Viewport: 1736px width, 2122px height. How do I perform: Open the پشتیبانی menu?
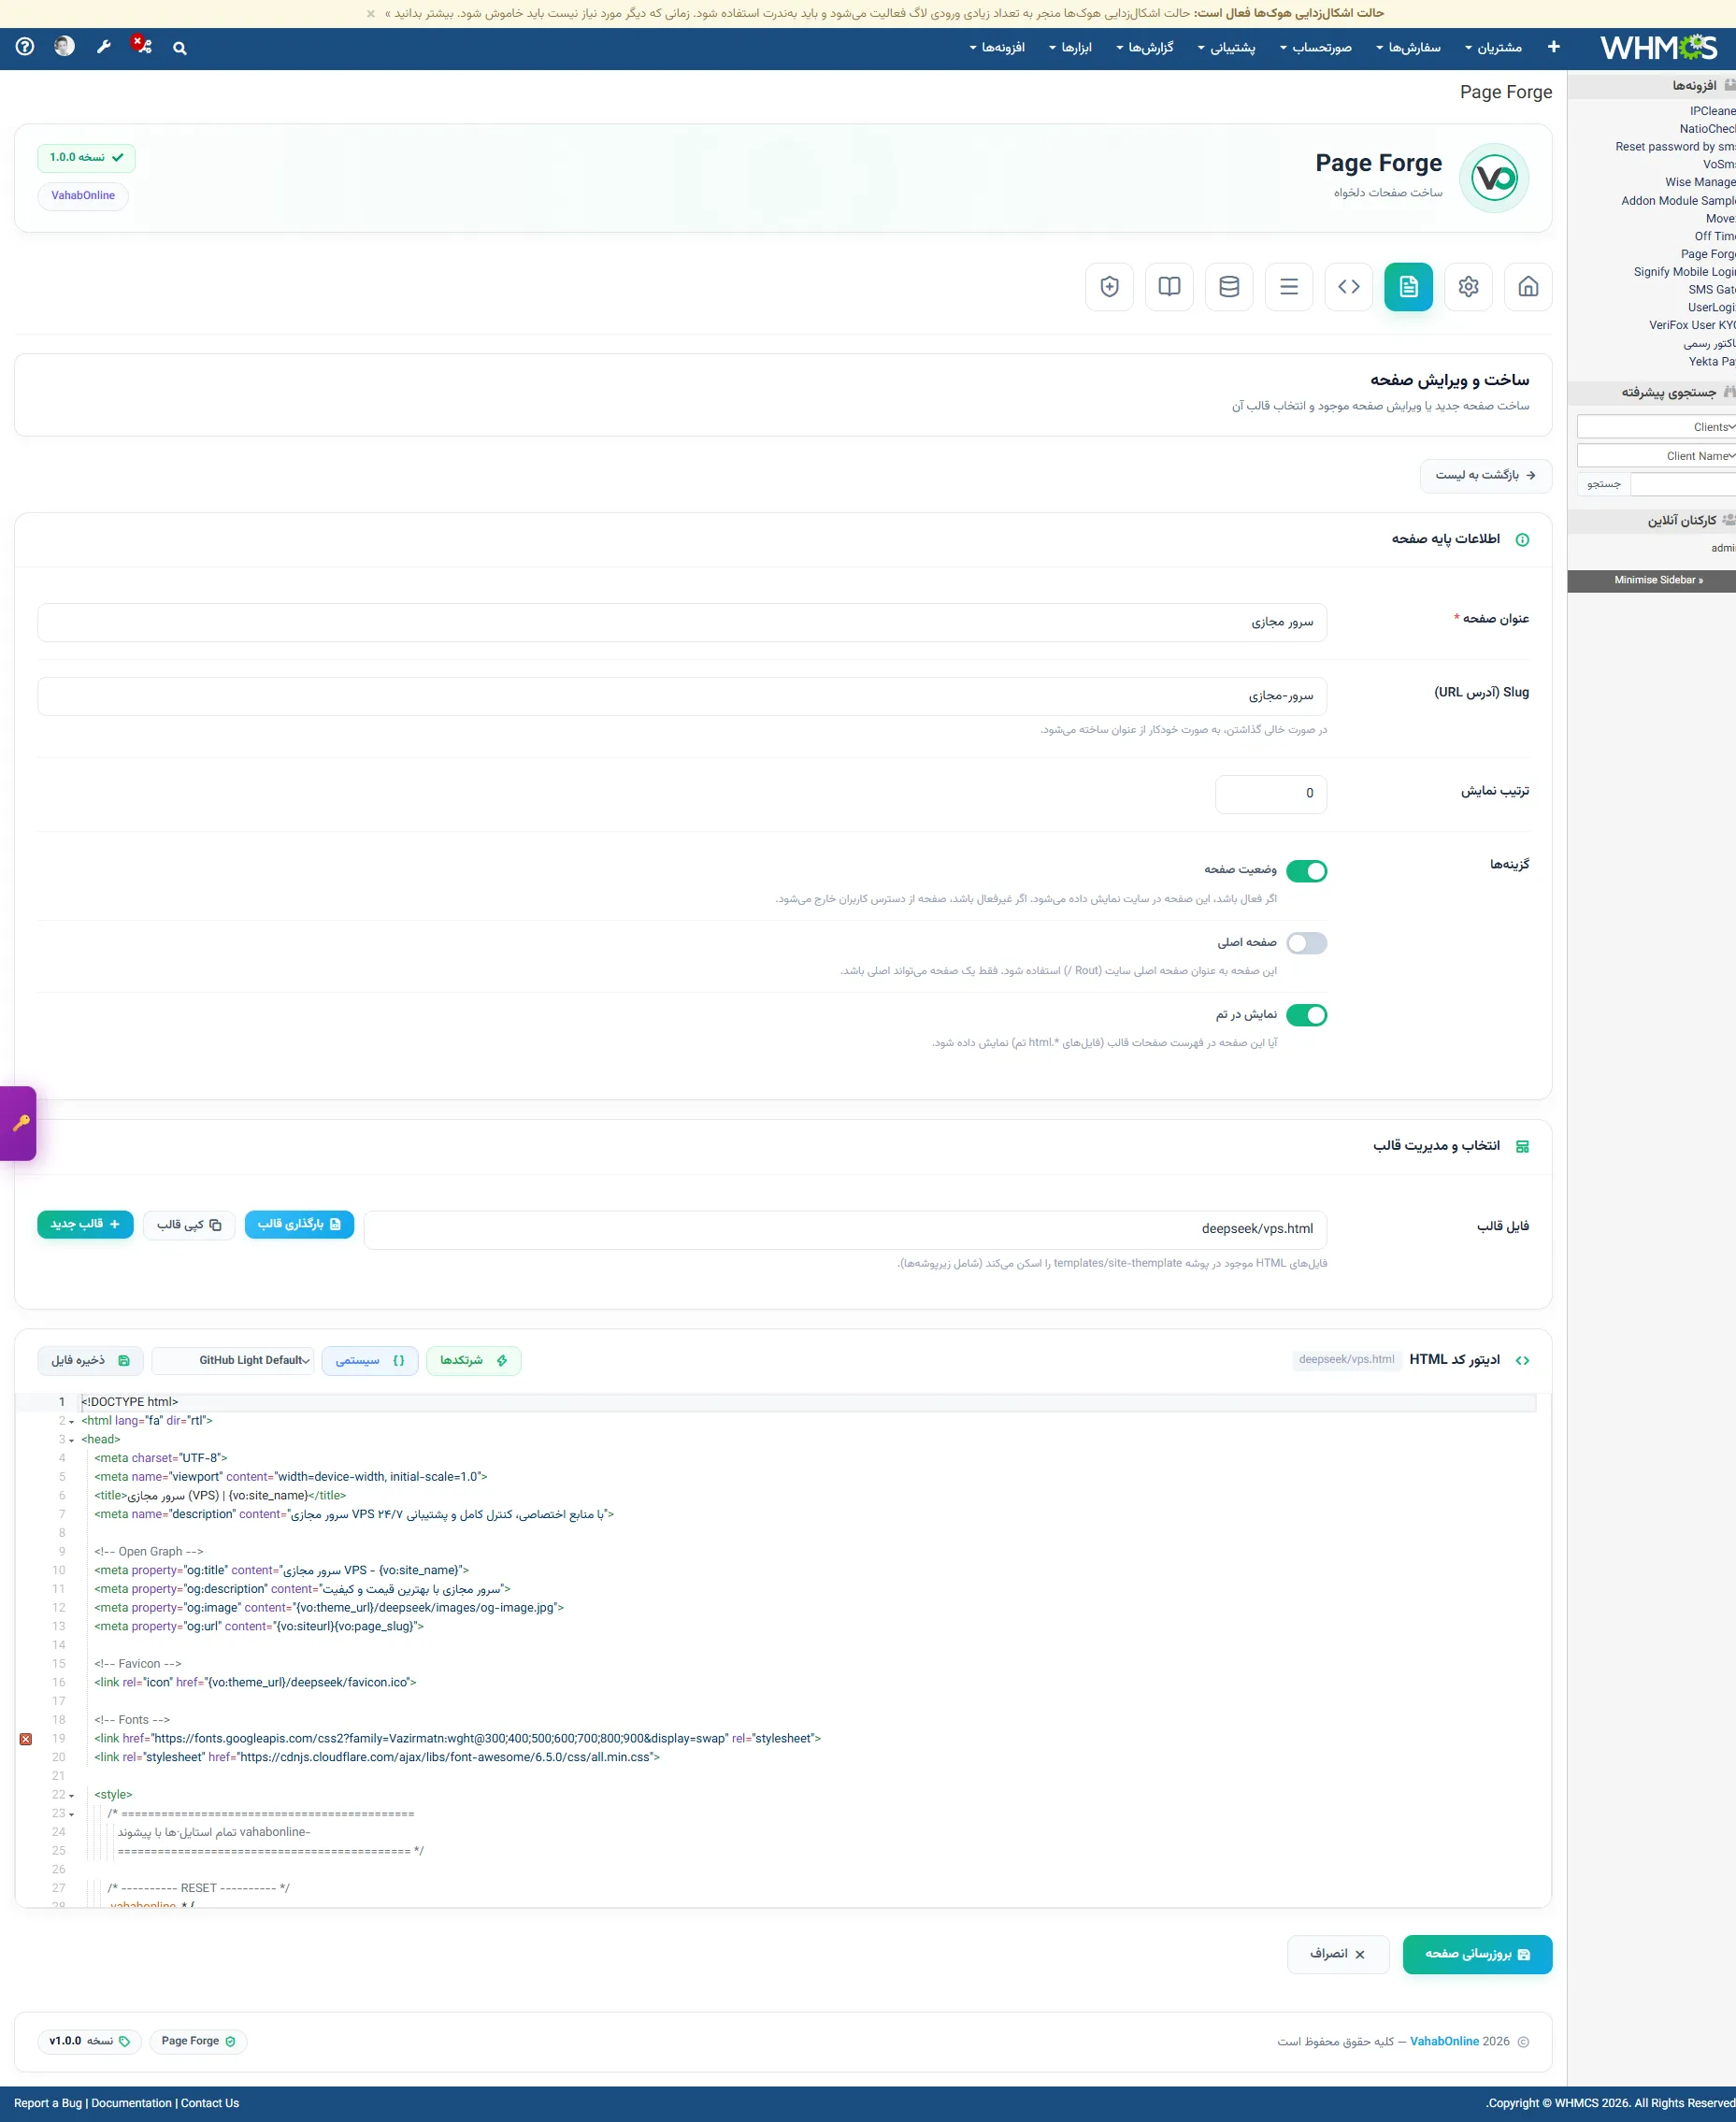point(1226,48)
